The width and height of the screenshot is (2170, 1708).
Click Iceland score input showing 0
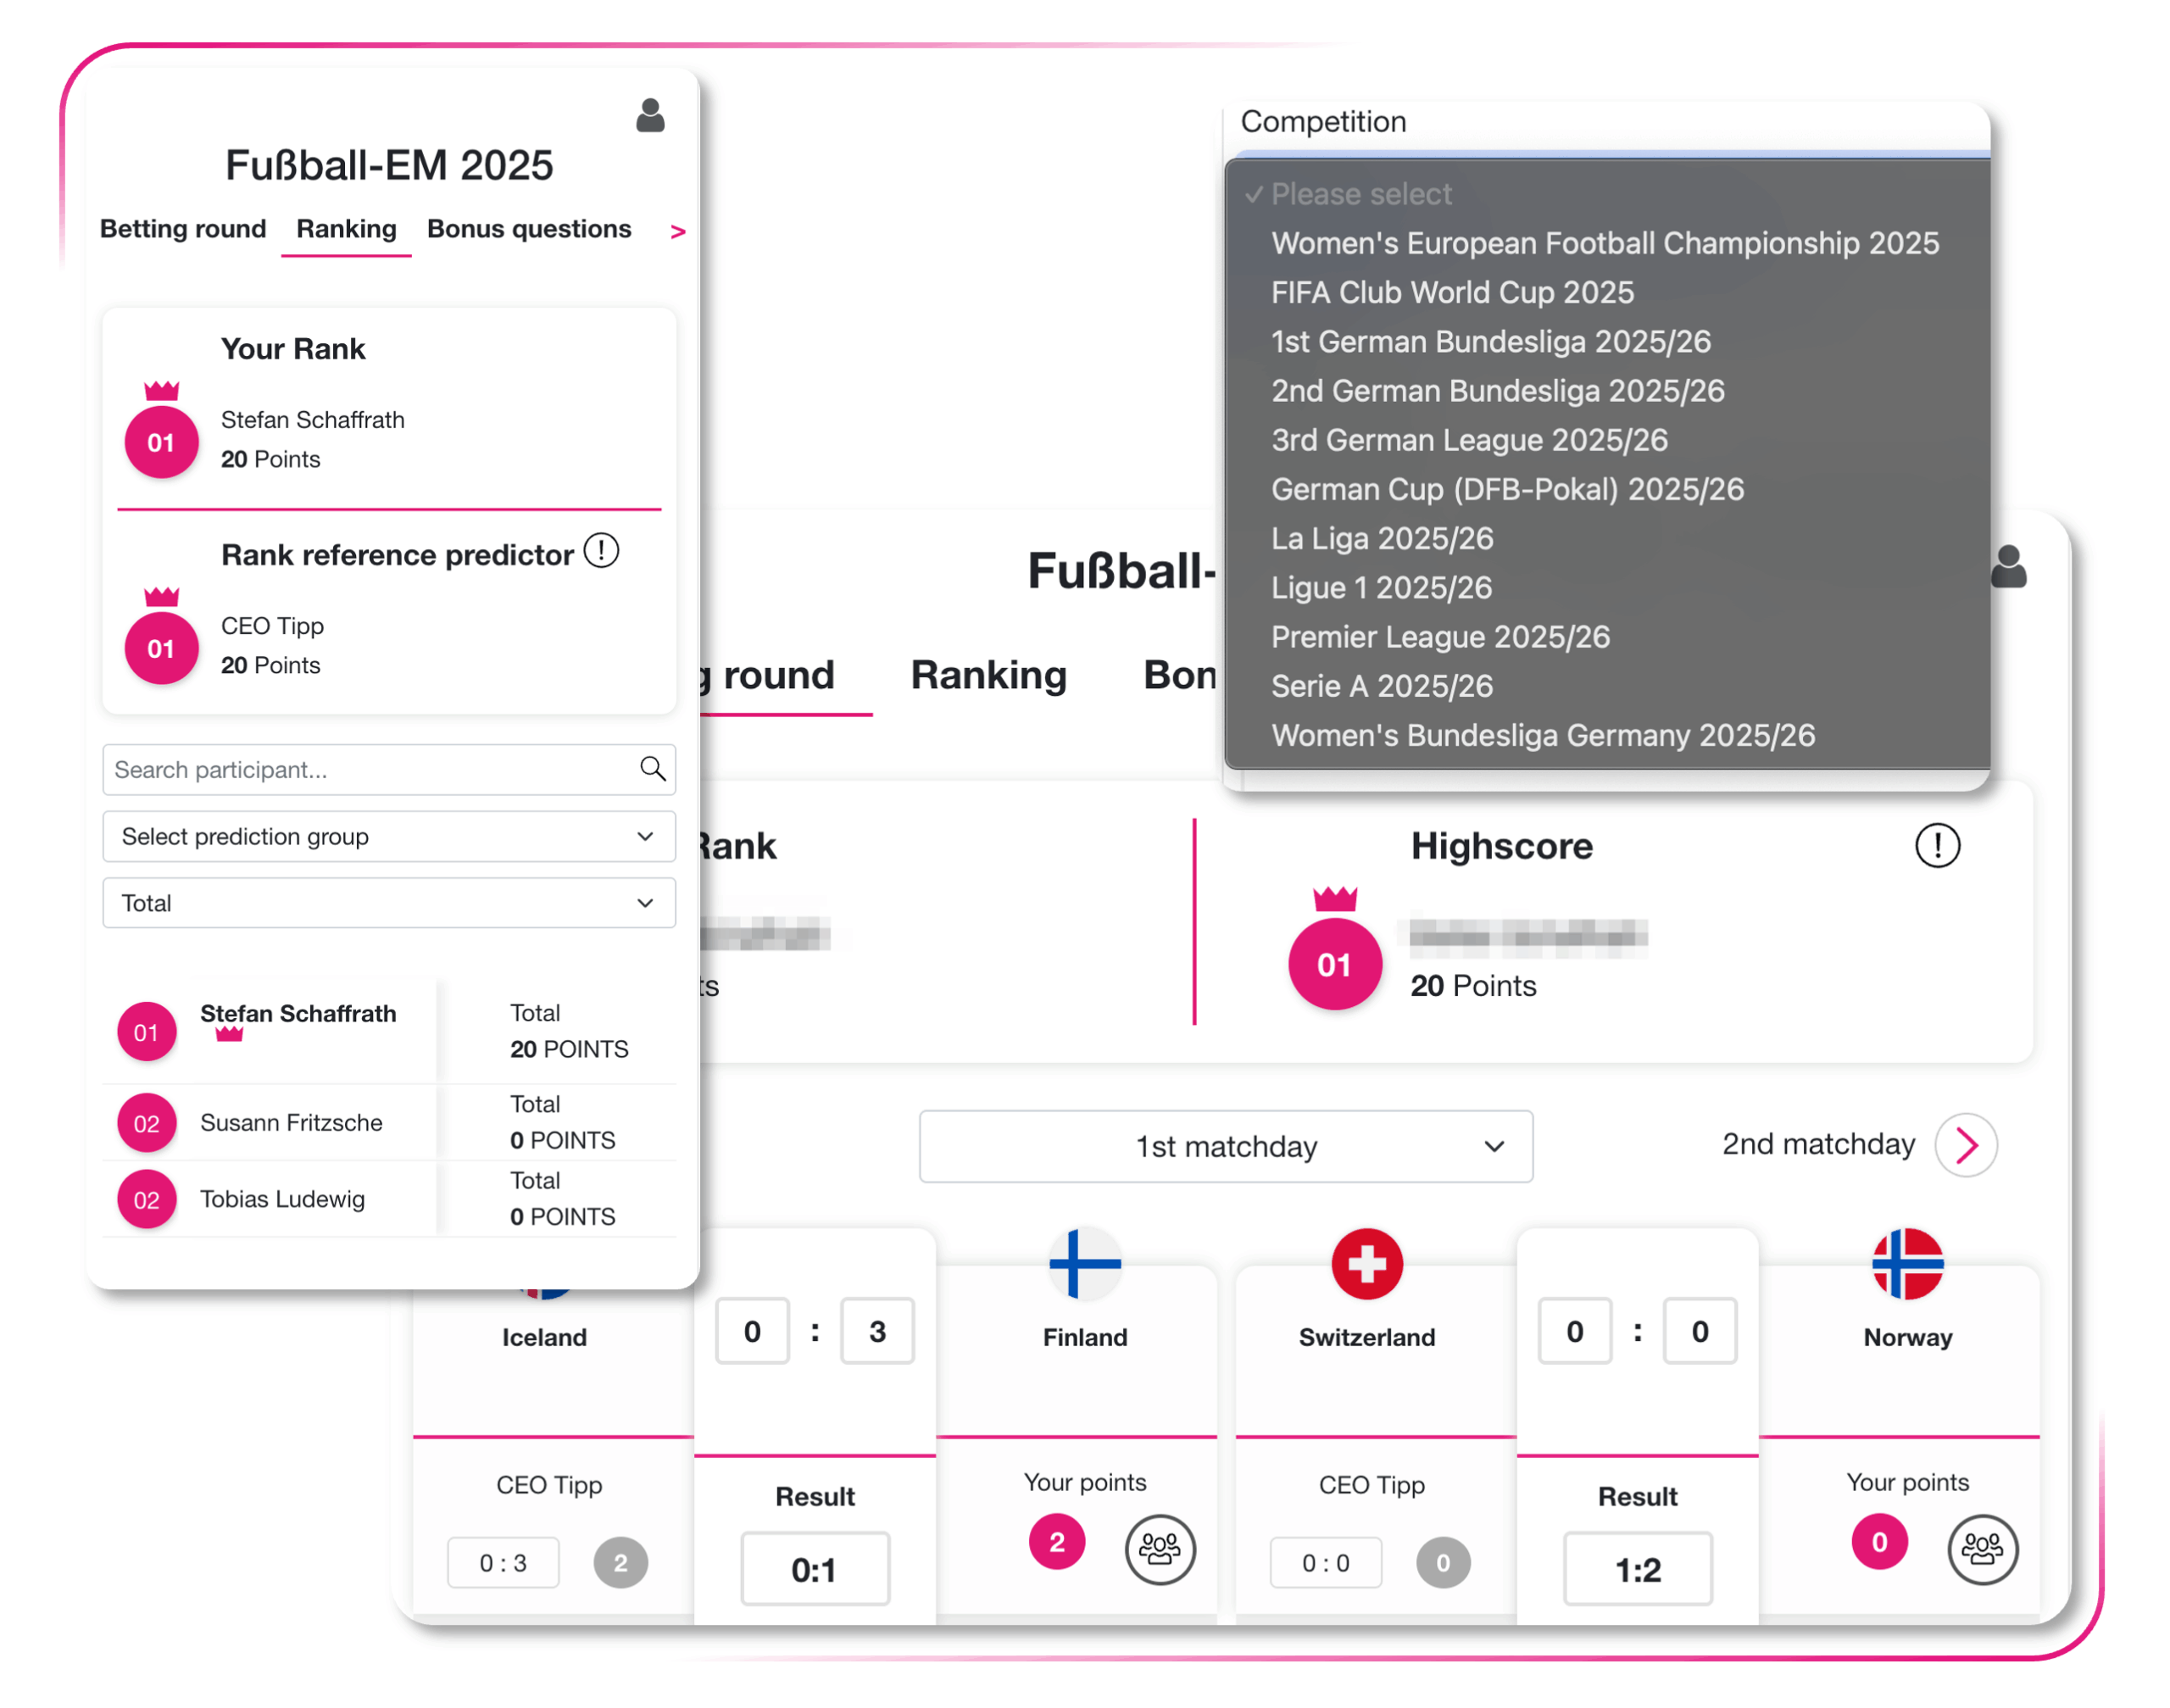pyautogui.click(x=752, y=1331)
